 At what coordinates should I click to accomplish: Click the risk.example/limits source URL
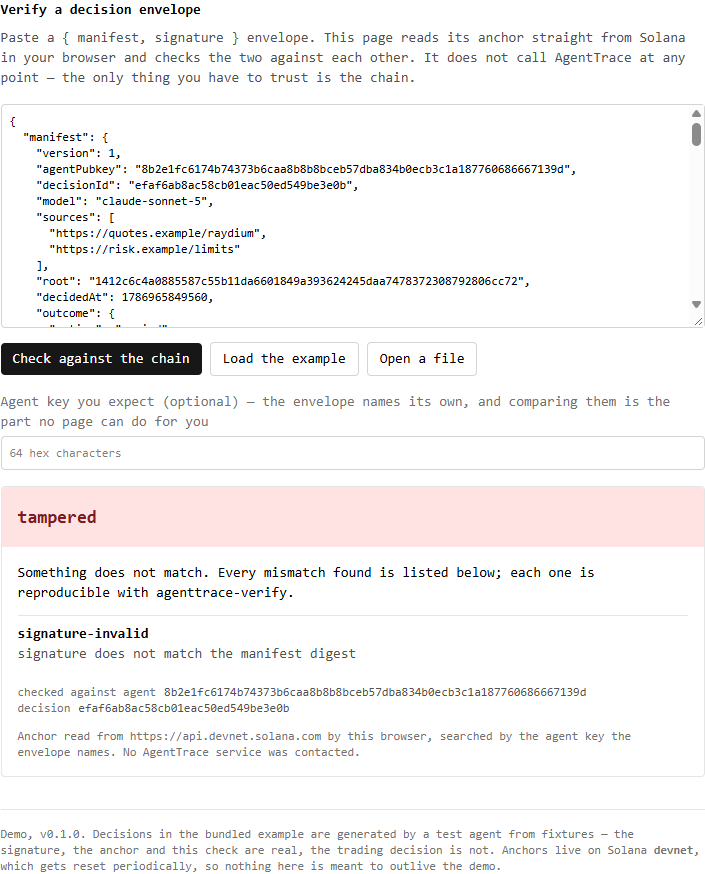(x=145, y=250)
